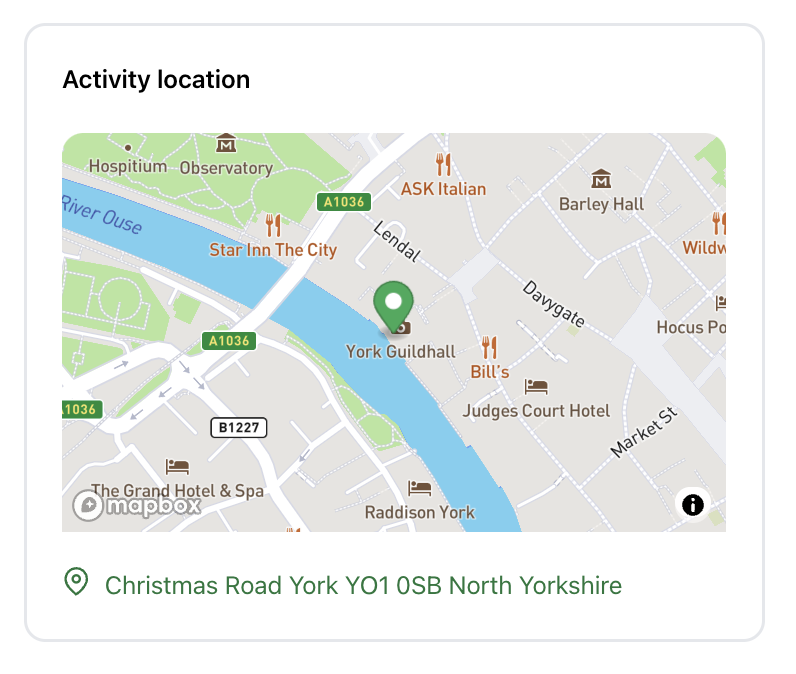Click the Davygate street label

coord(553,304)
